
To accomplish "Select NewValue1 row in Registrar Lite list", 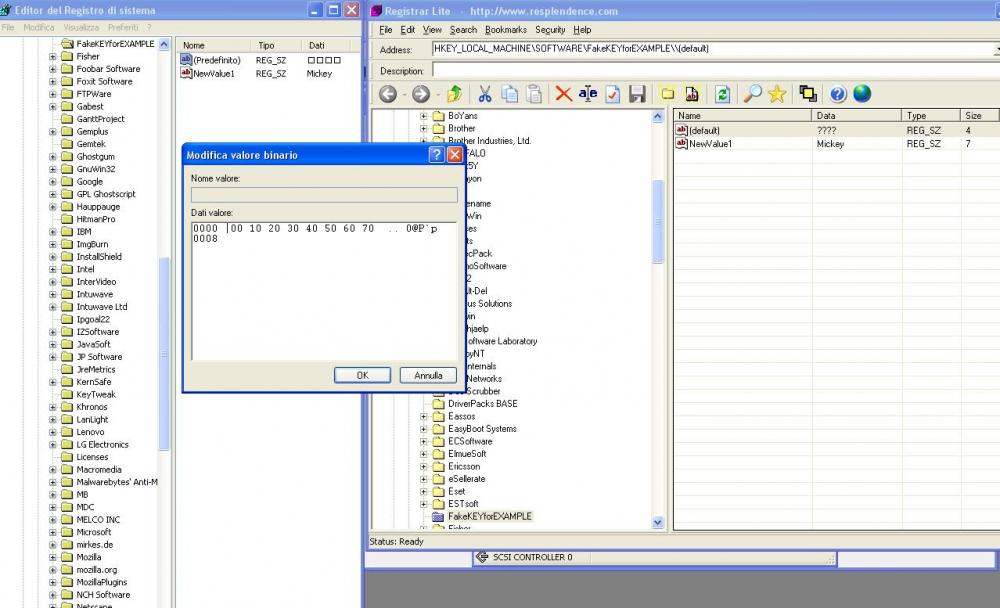I will (709, 144).
